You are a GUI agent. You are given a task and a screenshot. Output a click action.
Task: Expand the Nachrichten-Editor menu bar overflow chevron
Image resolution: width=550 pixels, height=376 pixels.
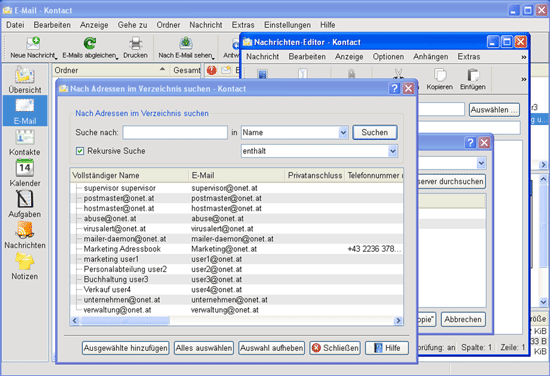[524, 57]
